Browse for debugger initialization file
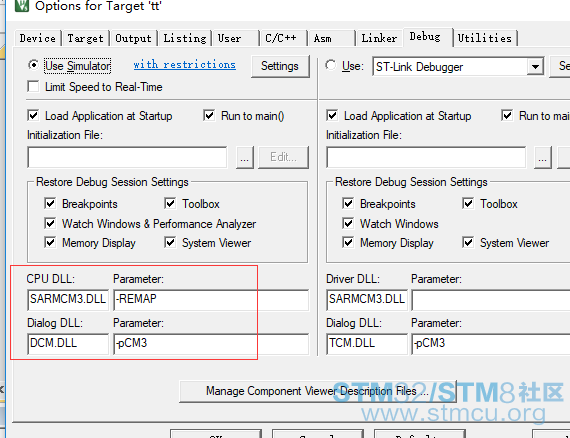This screenshot has width=570, height=438. tap(543, 157)
